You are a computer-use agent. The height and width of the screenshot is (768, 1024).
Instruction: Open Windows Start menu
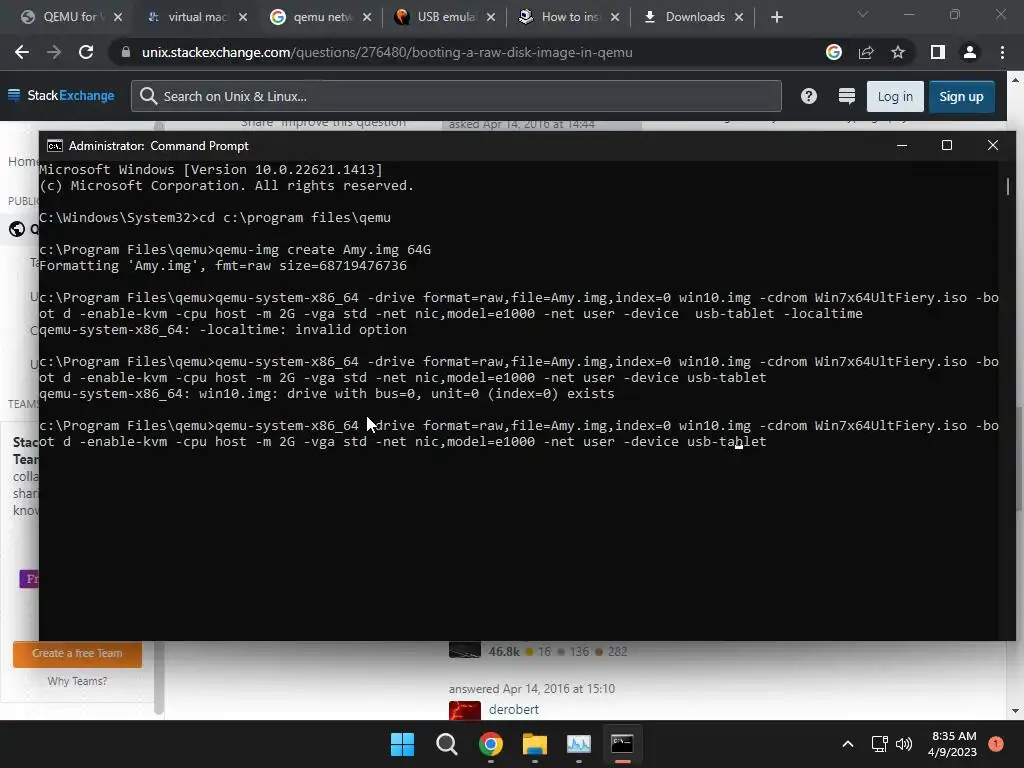(402, 744)
